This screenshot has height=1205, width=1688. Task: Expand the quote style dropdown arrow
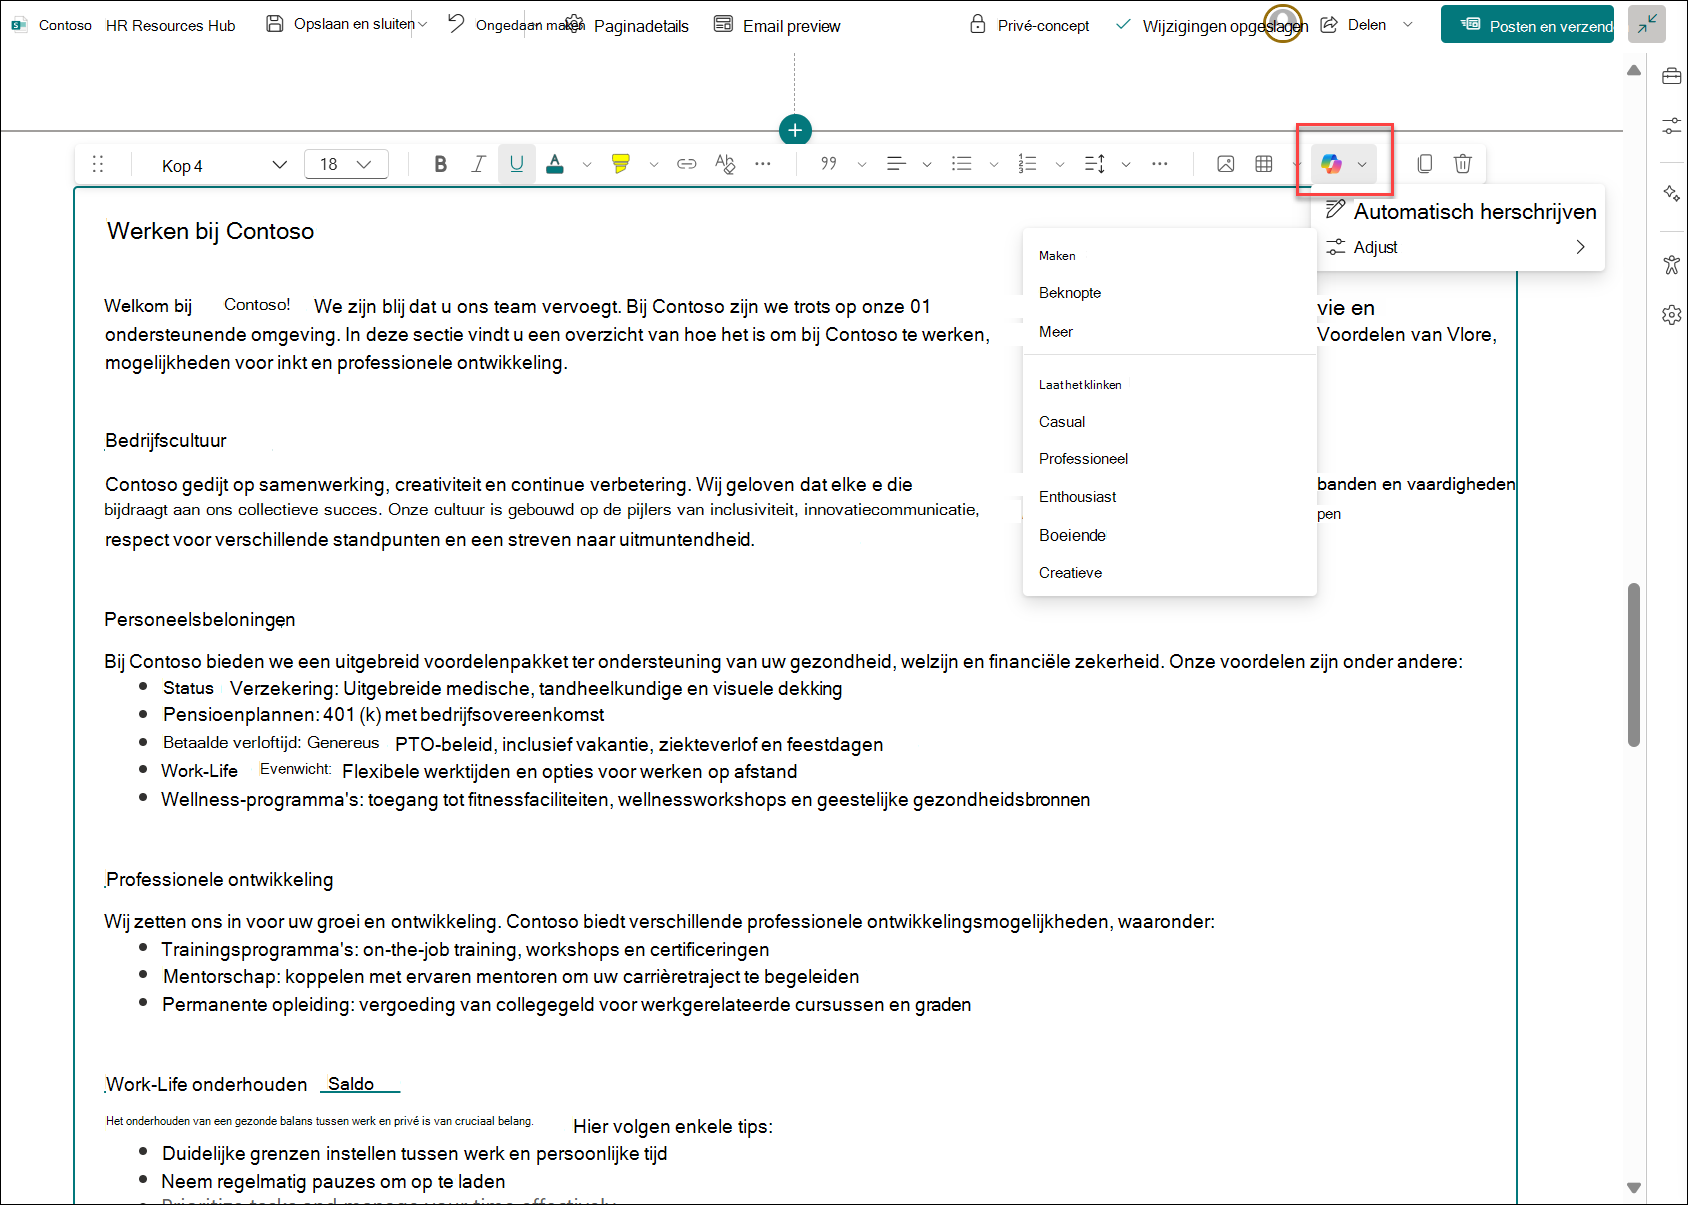862,164
